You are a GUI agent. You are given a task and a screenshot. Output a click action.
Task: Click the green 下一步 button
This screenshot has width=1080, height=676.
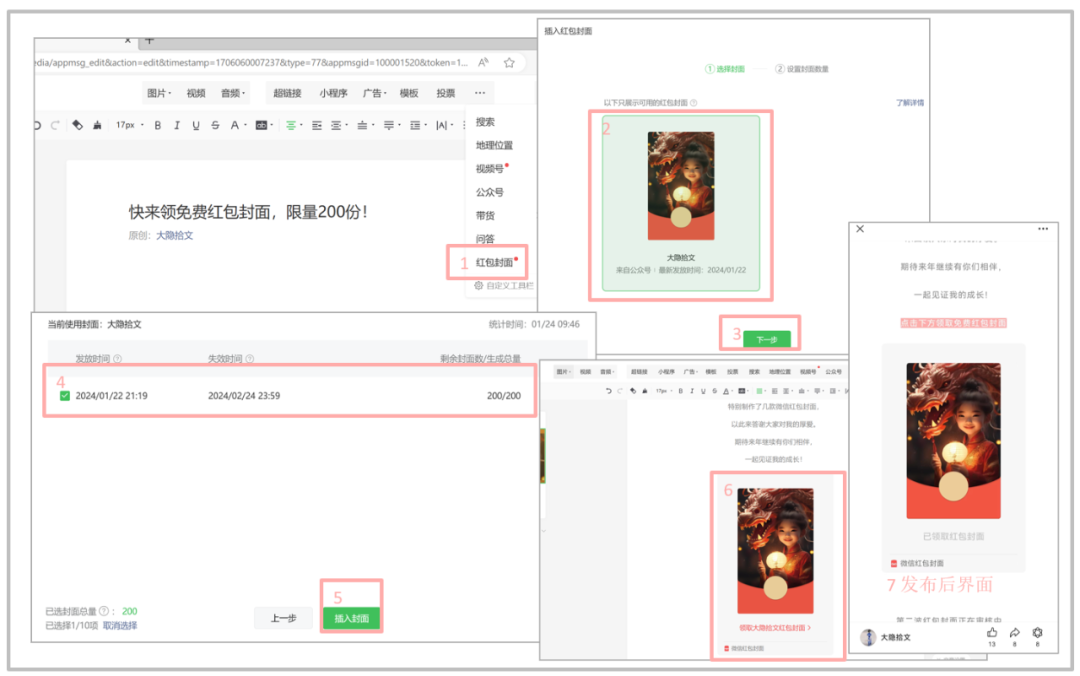(767, 340)
